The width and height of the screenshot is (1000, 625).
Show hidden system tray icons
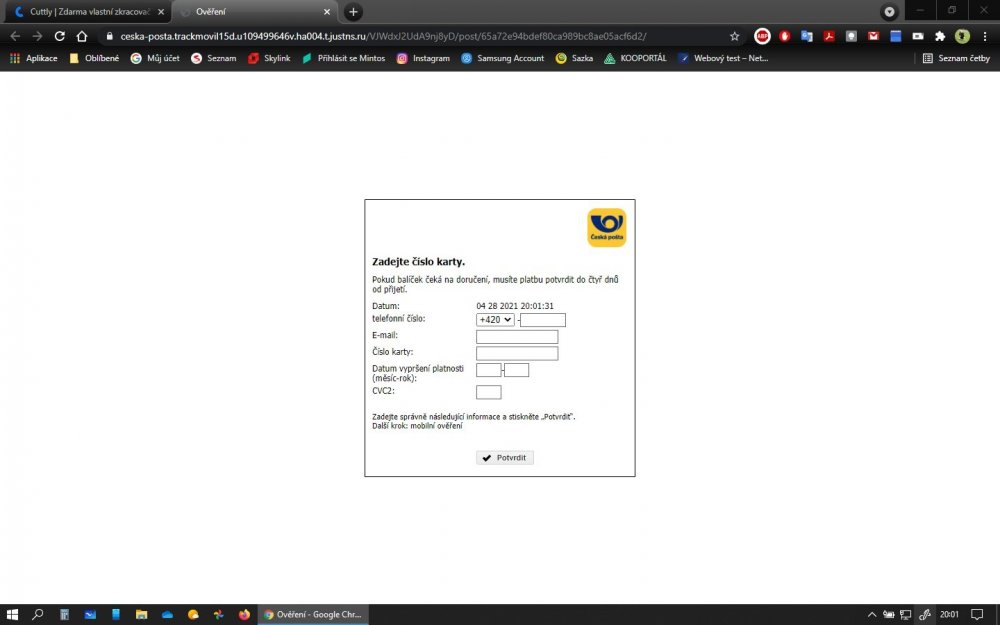(872, 615)
